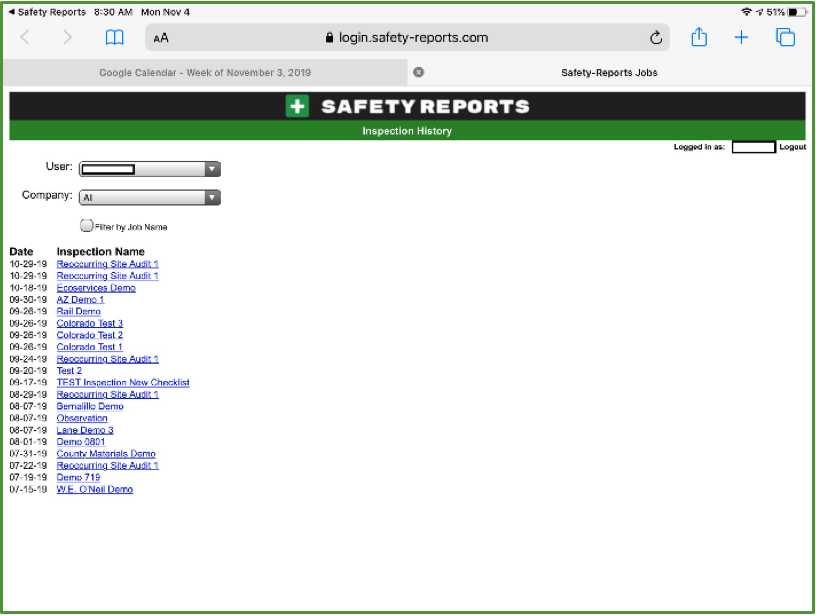Click the date 07-31-19

click(x=28, y=454)
